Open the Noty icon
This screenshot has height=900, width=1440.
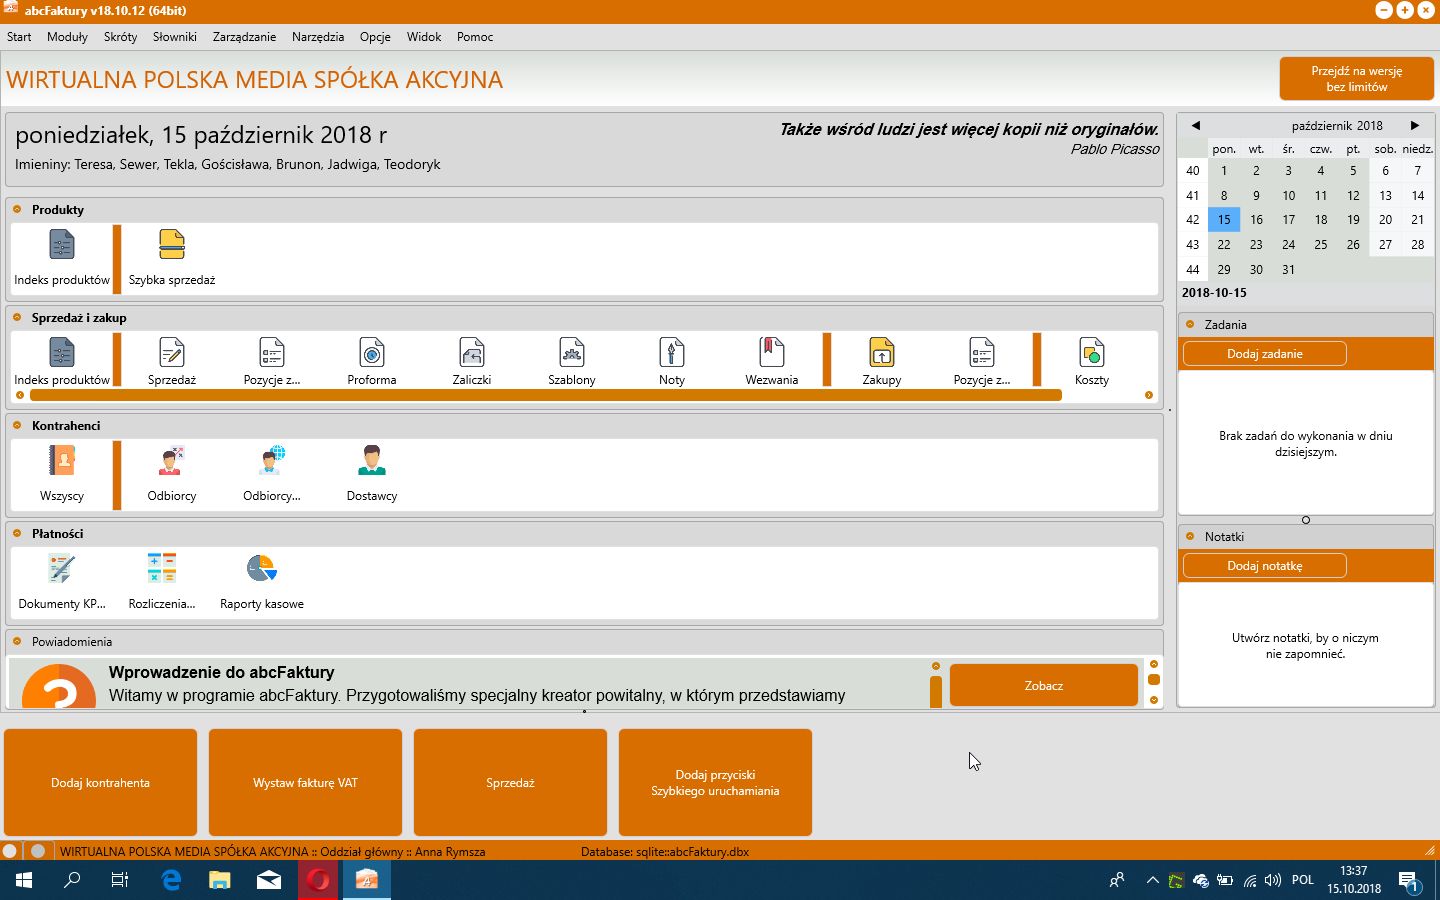coord(672,361)
